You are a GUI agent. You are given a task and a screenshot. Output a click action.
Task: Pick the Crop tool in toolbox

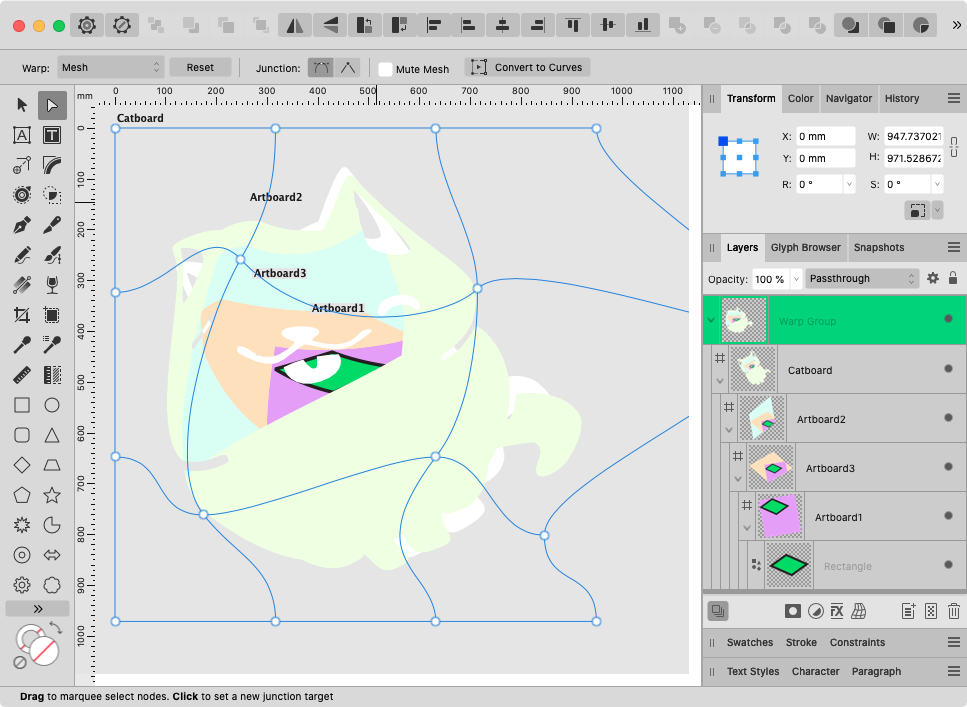pos(21,315)
